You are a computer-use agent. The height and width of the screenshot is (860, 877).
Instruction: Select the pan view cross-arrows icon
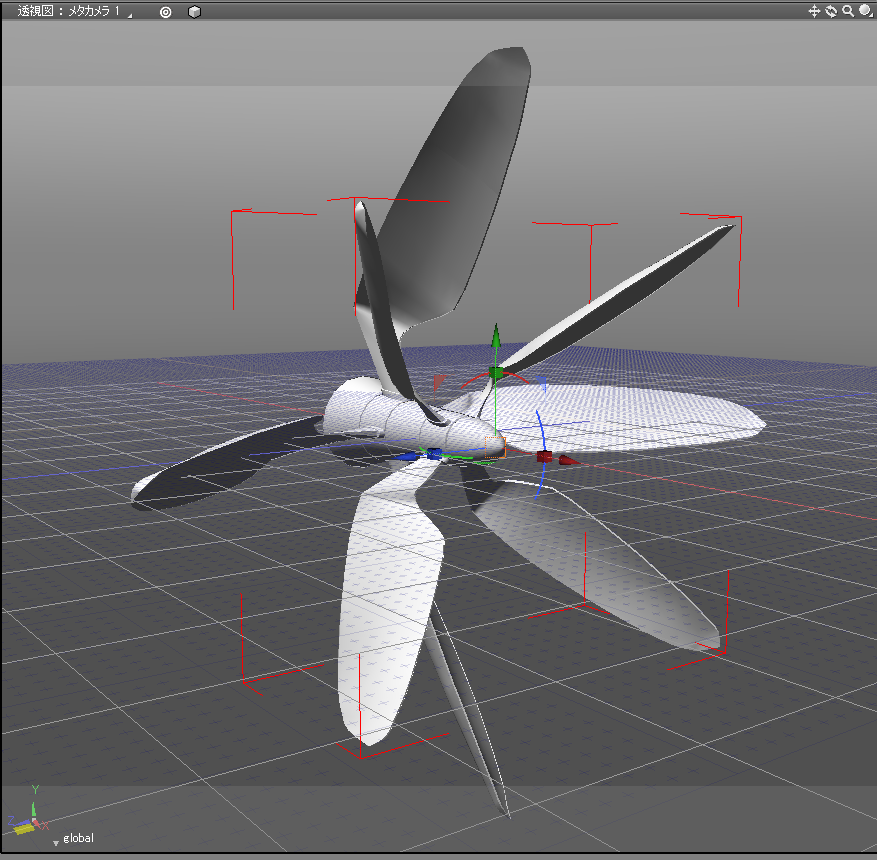(814, 11)
